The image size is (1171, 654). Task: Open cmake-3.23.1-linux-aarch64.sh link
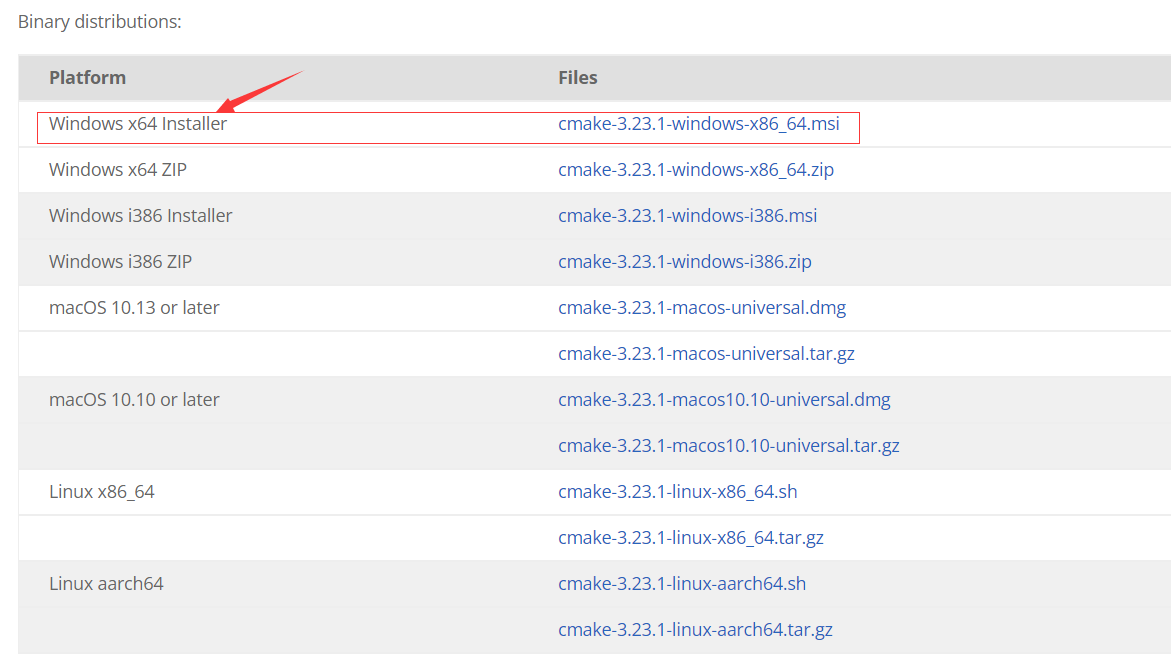tap(682, 584)
